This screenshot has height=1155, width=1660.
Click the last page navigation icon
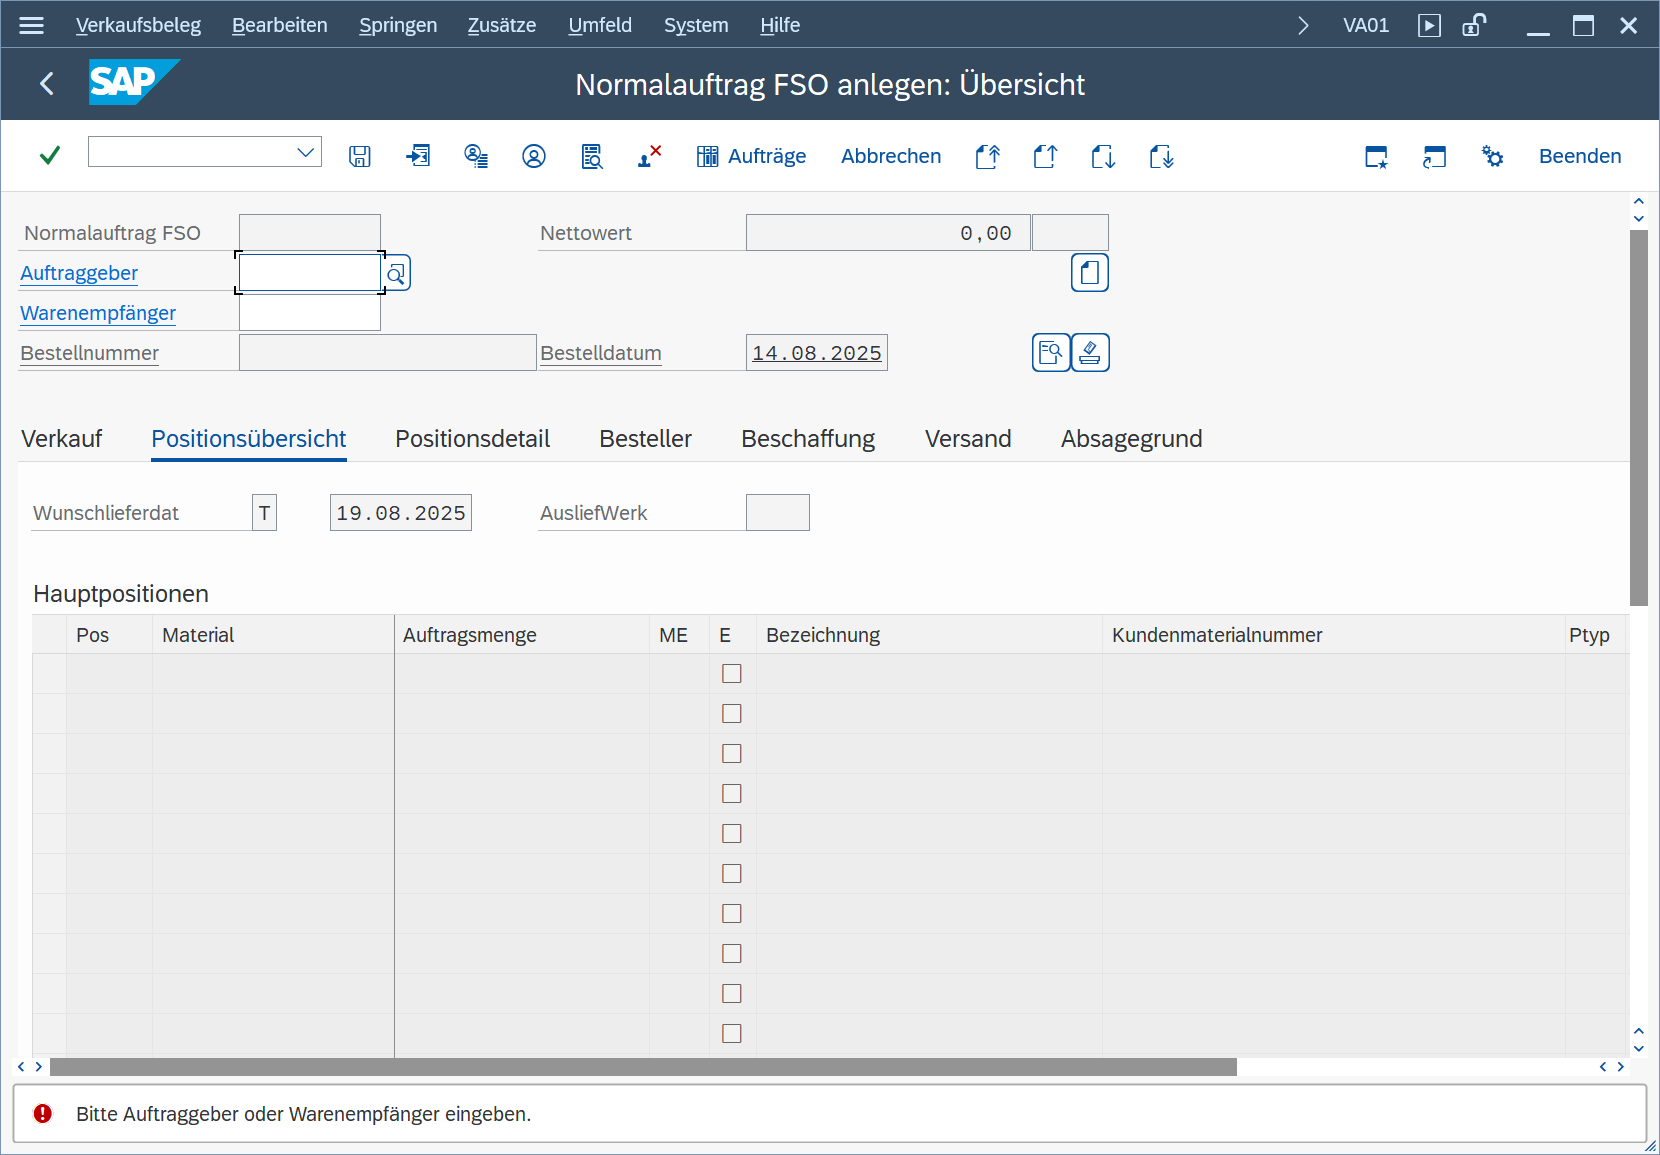point(1161,156)
